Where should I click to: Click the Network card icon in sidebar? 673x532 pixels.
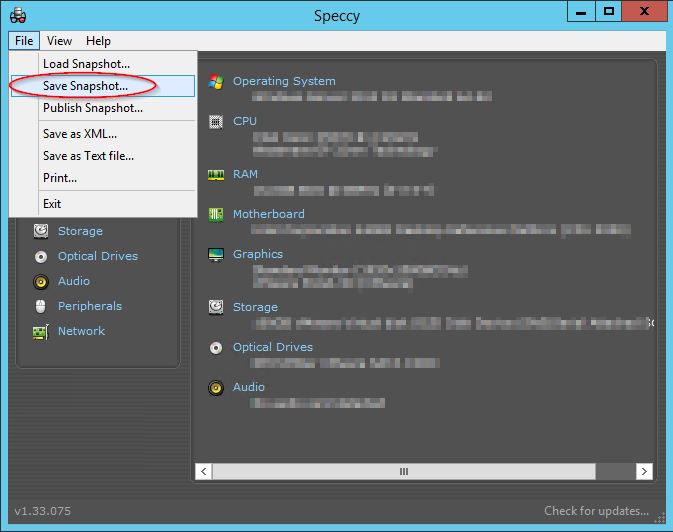(40, 331)
